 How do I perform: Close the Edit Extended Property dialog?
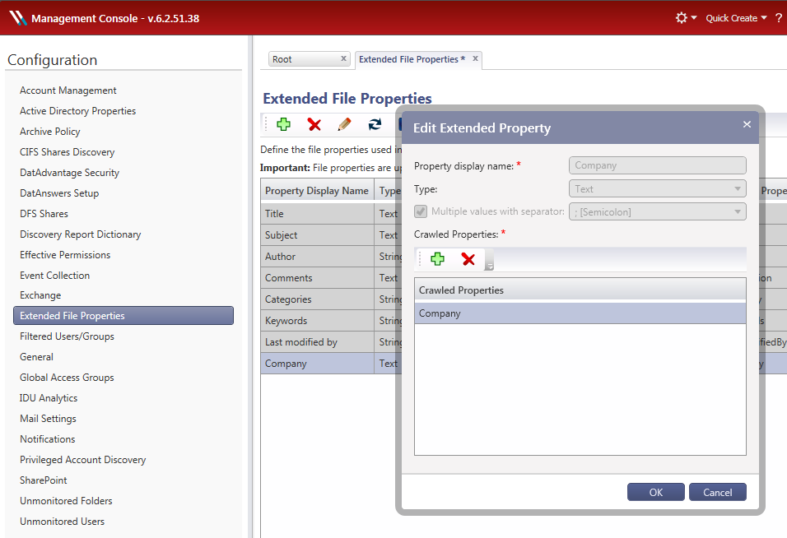pyautogui.click(x=747, y=124)
